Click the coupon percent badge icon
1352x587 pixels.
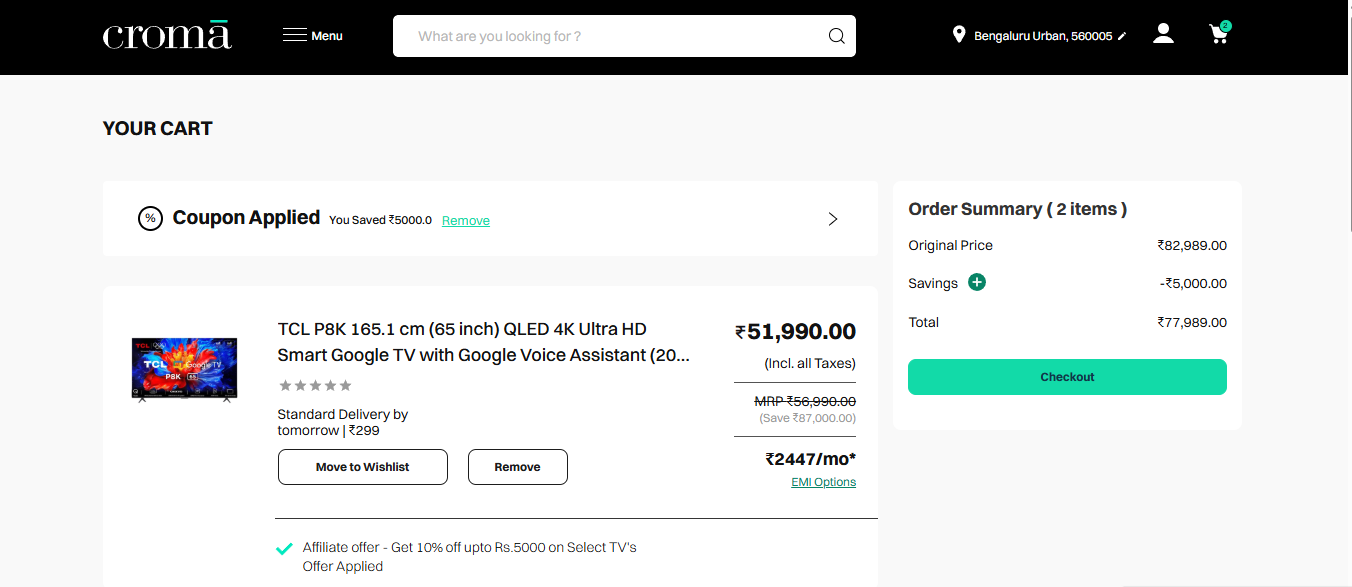pyautogui.click(x=150, y=219)
